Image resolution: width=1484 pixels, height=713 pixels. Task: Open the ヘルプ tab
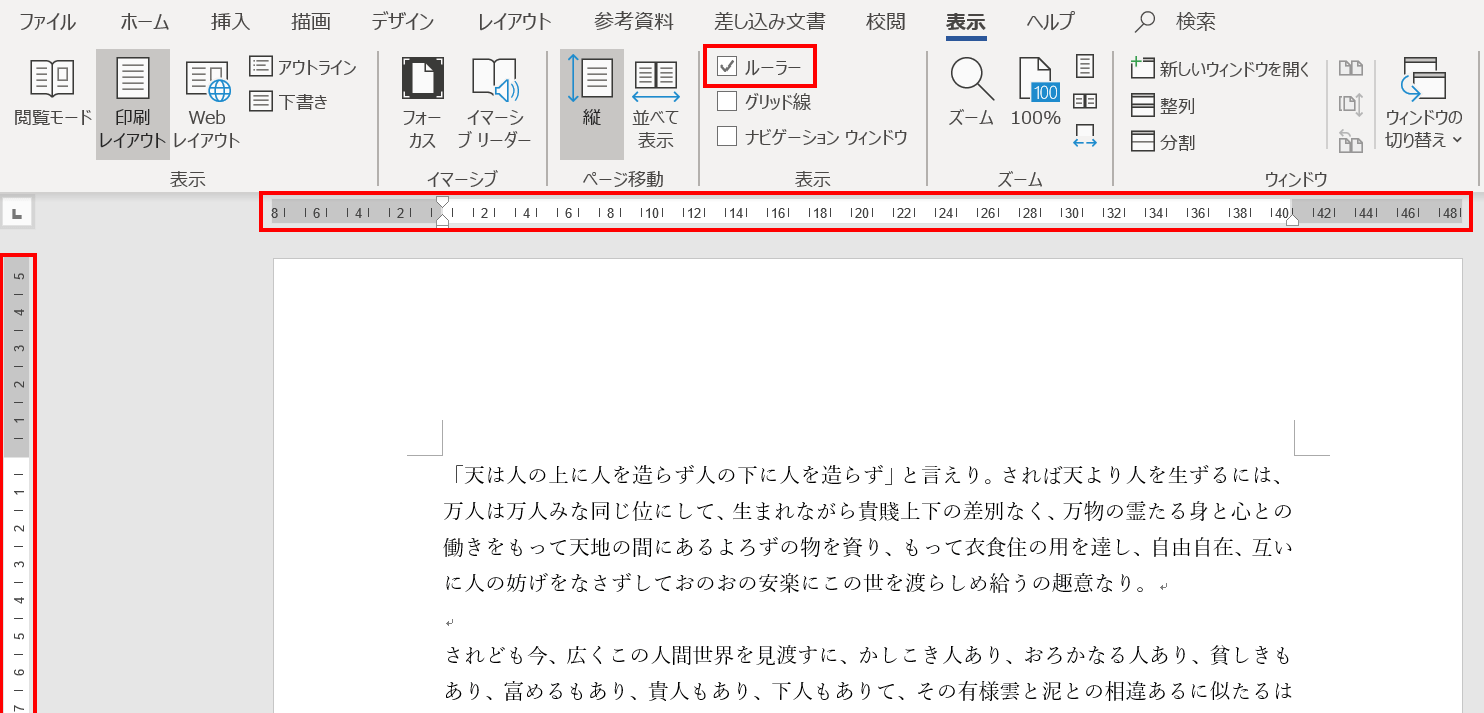click(x=1050, y=21)
